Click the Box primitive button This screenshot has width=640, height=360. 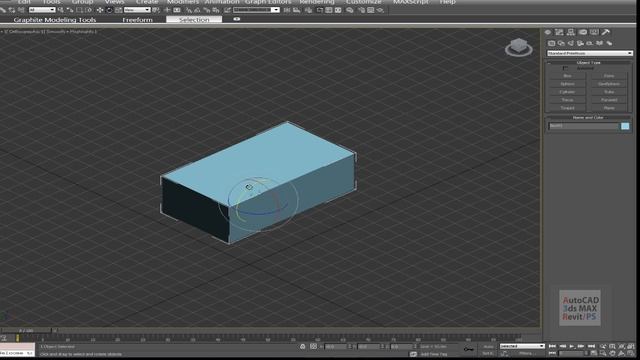click(x=567, y=76)
